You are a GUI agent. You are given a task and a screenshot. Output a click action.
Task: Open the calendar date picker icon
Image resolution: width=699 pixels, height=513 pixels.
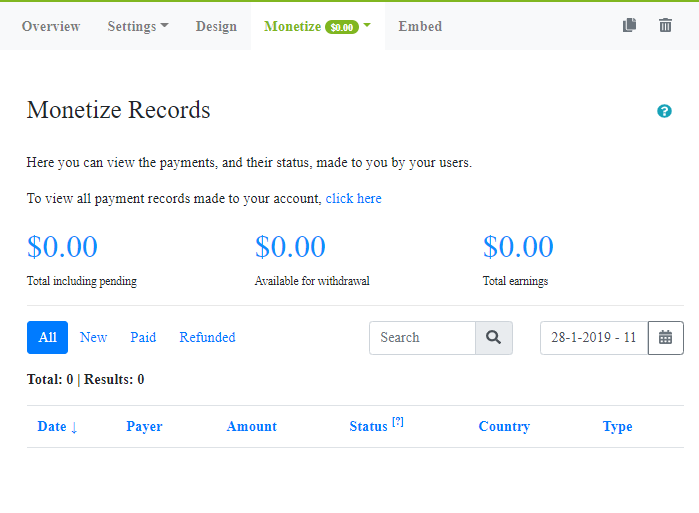click(x=665, y=338)
